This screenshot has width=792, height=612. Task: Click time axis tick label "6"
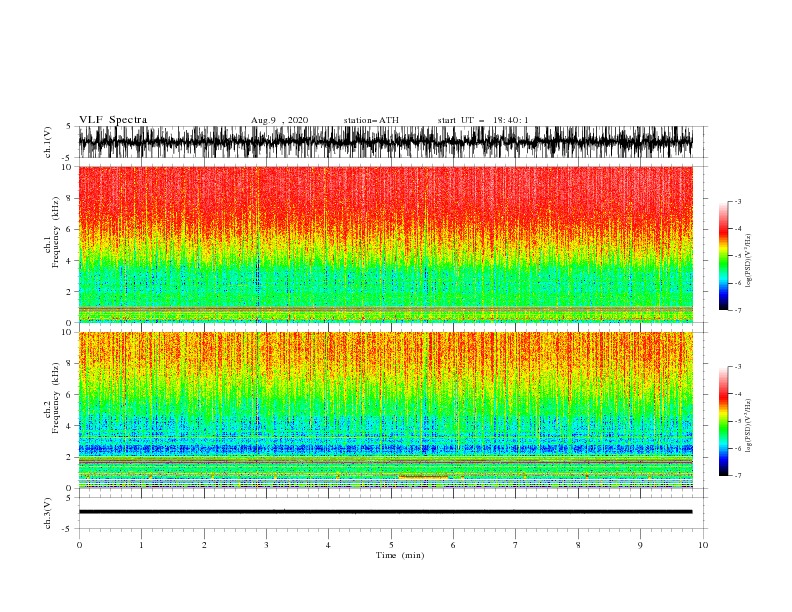[453, 545]
